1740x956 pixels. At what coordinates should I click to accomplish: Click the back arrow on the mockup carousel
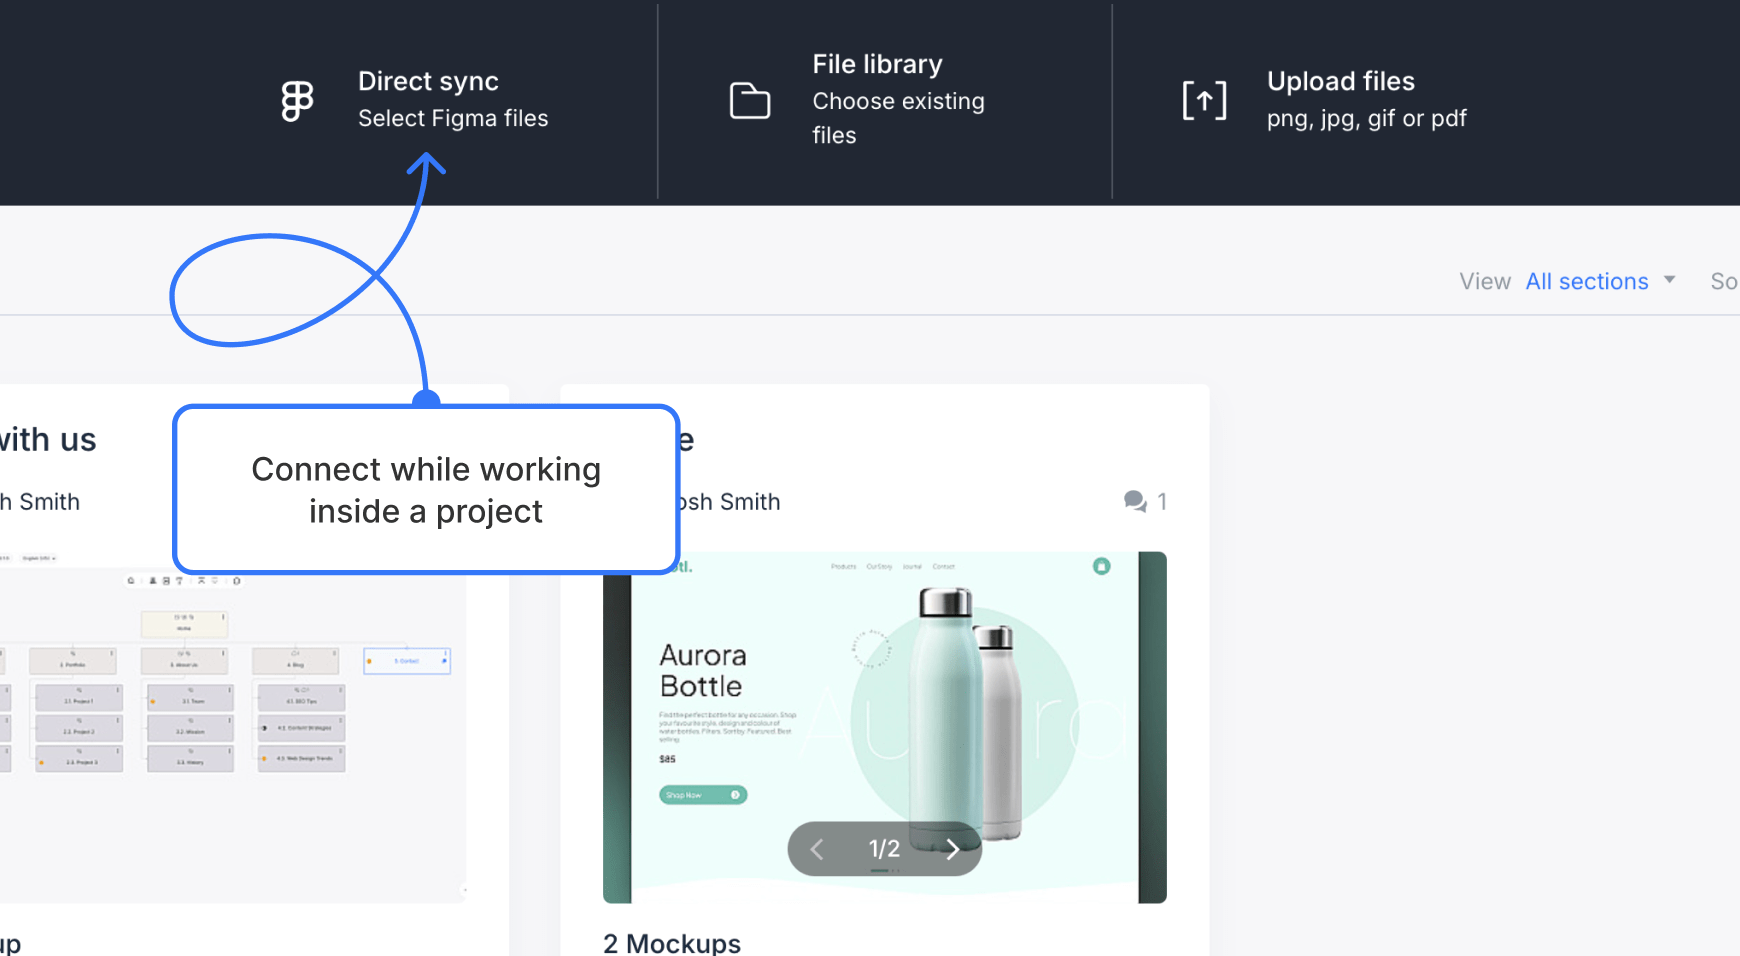(x=817, y=849)
